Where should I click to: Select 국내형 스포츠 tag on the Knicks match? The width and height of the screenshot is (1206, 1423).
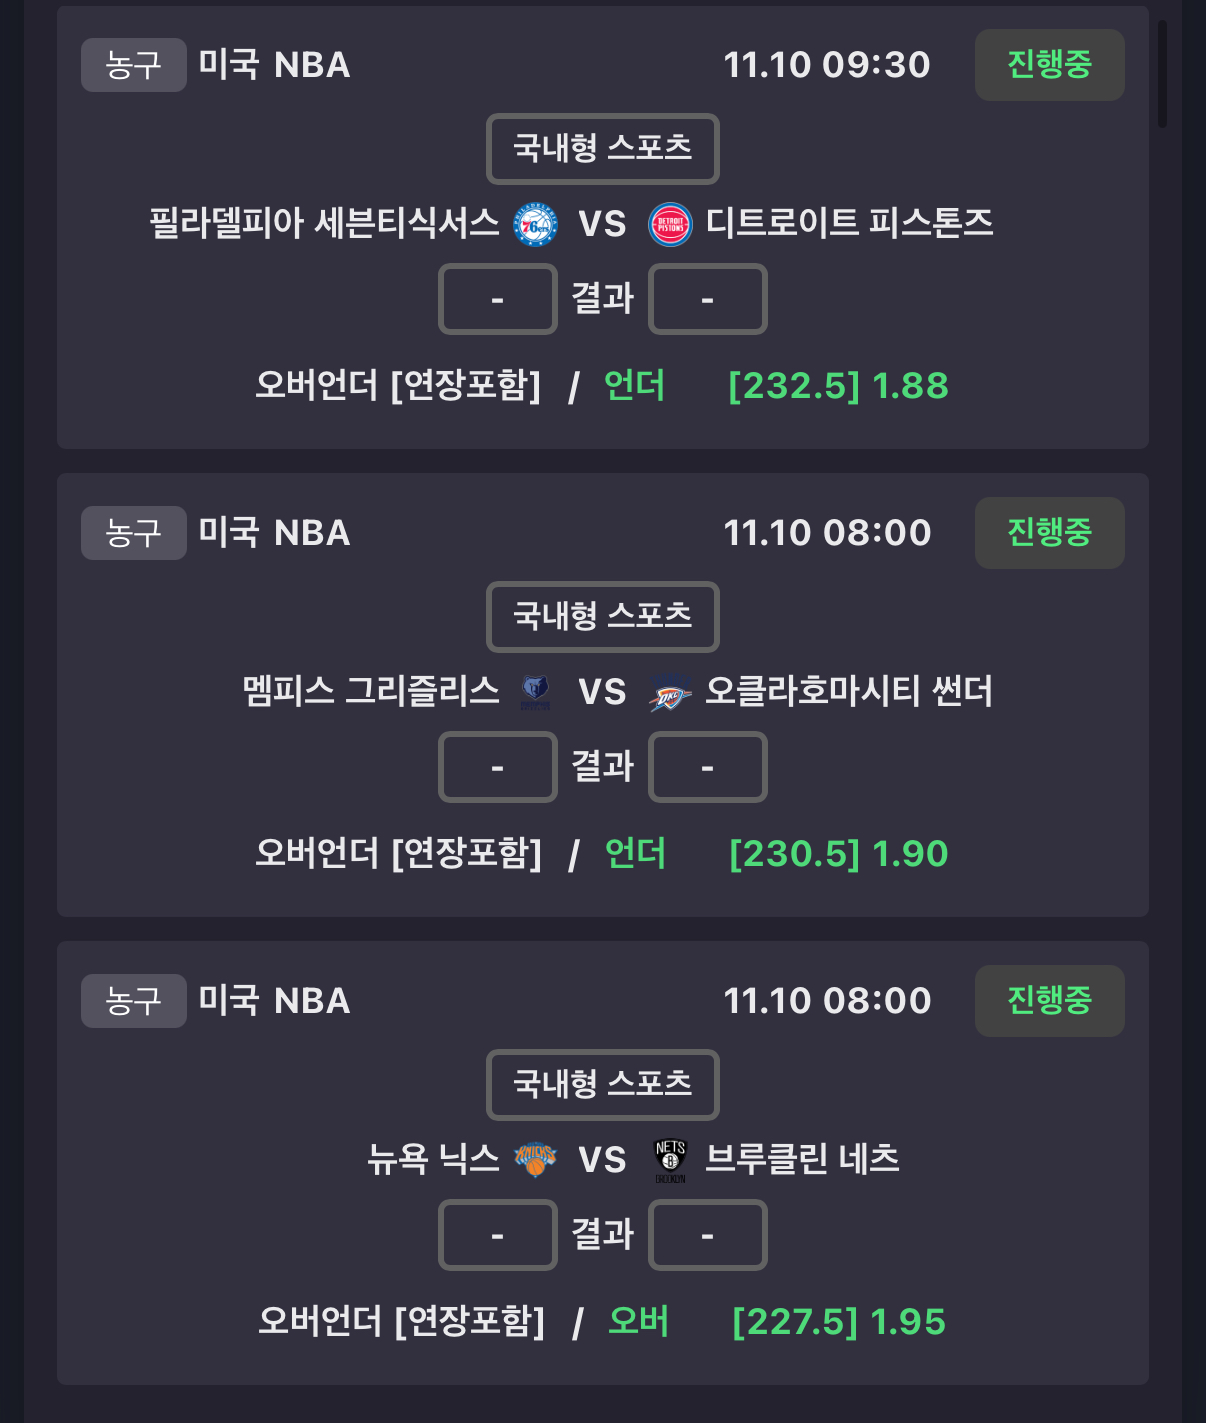click(x=602, y=1085)
